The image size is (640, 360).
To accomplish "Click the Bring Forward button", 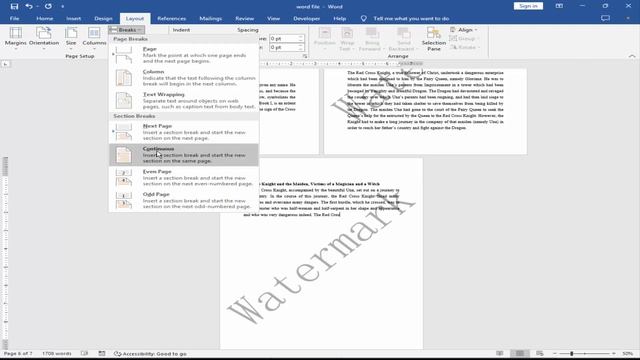I will pos(372,39).
